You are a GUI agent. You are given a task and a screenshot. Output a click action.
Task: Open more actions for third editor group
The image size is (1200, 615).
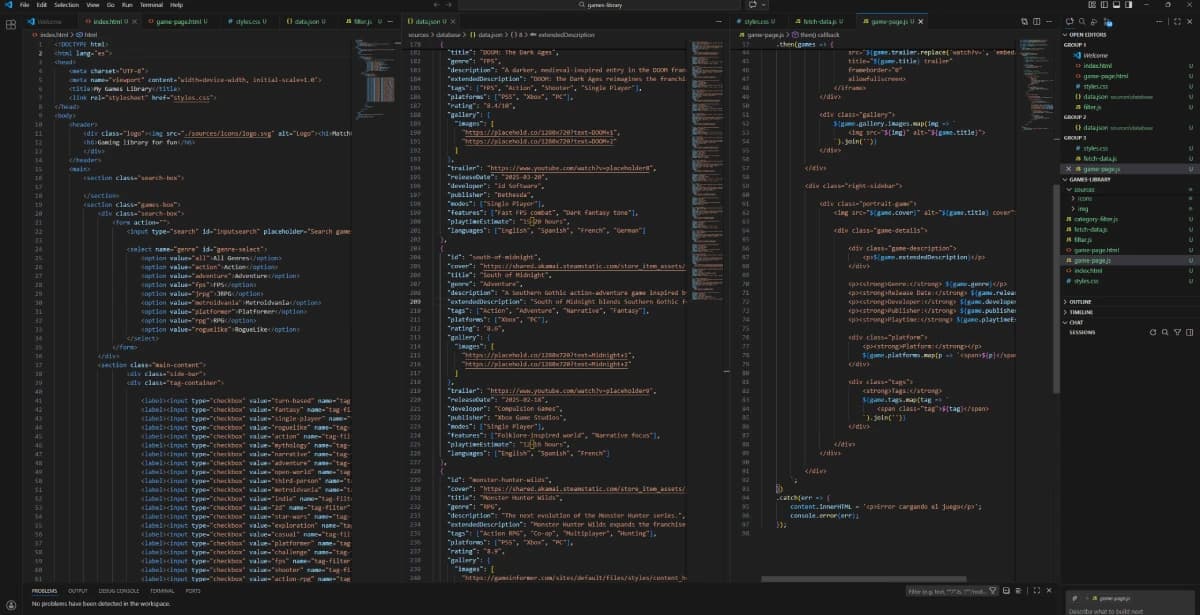(1047, 21)
